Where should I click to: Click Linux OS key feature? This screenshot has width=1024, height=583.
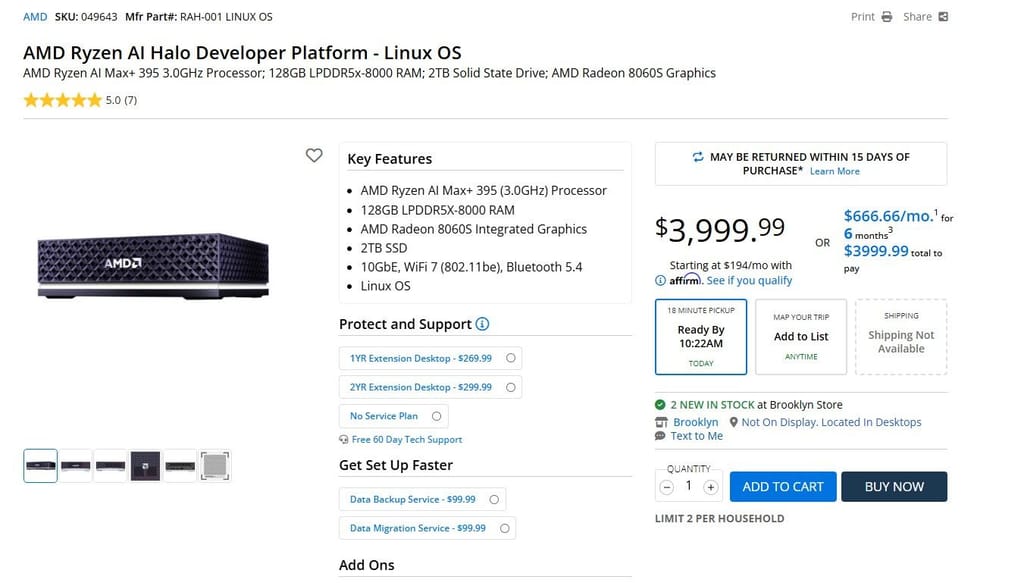(x=385, y=286)
